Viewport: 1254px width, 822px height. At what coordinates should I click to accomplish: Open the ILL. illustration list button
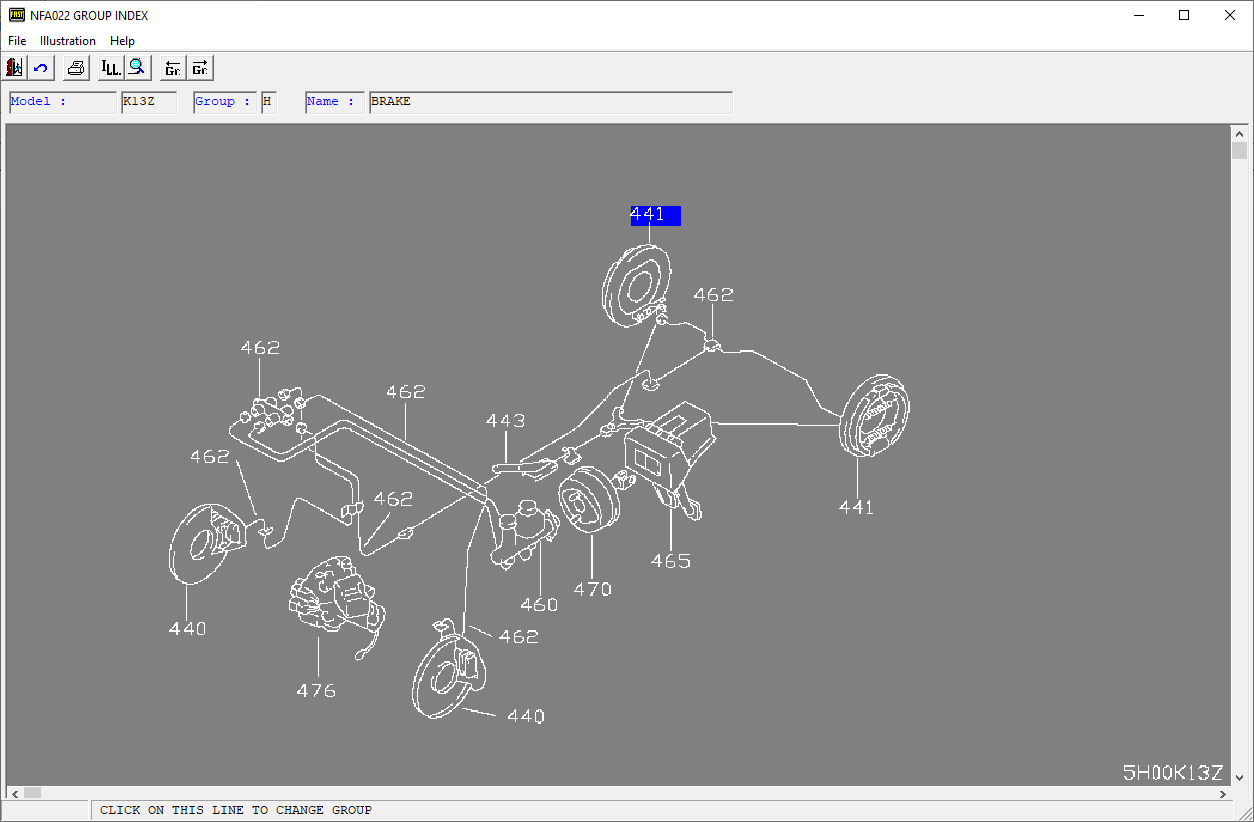(110, 68)
